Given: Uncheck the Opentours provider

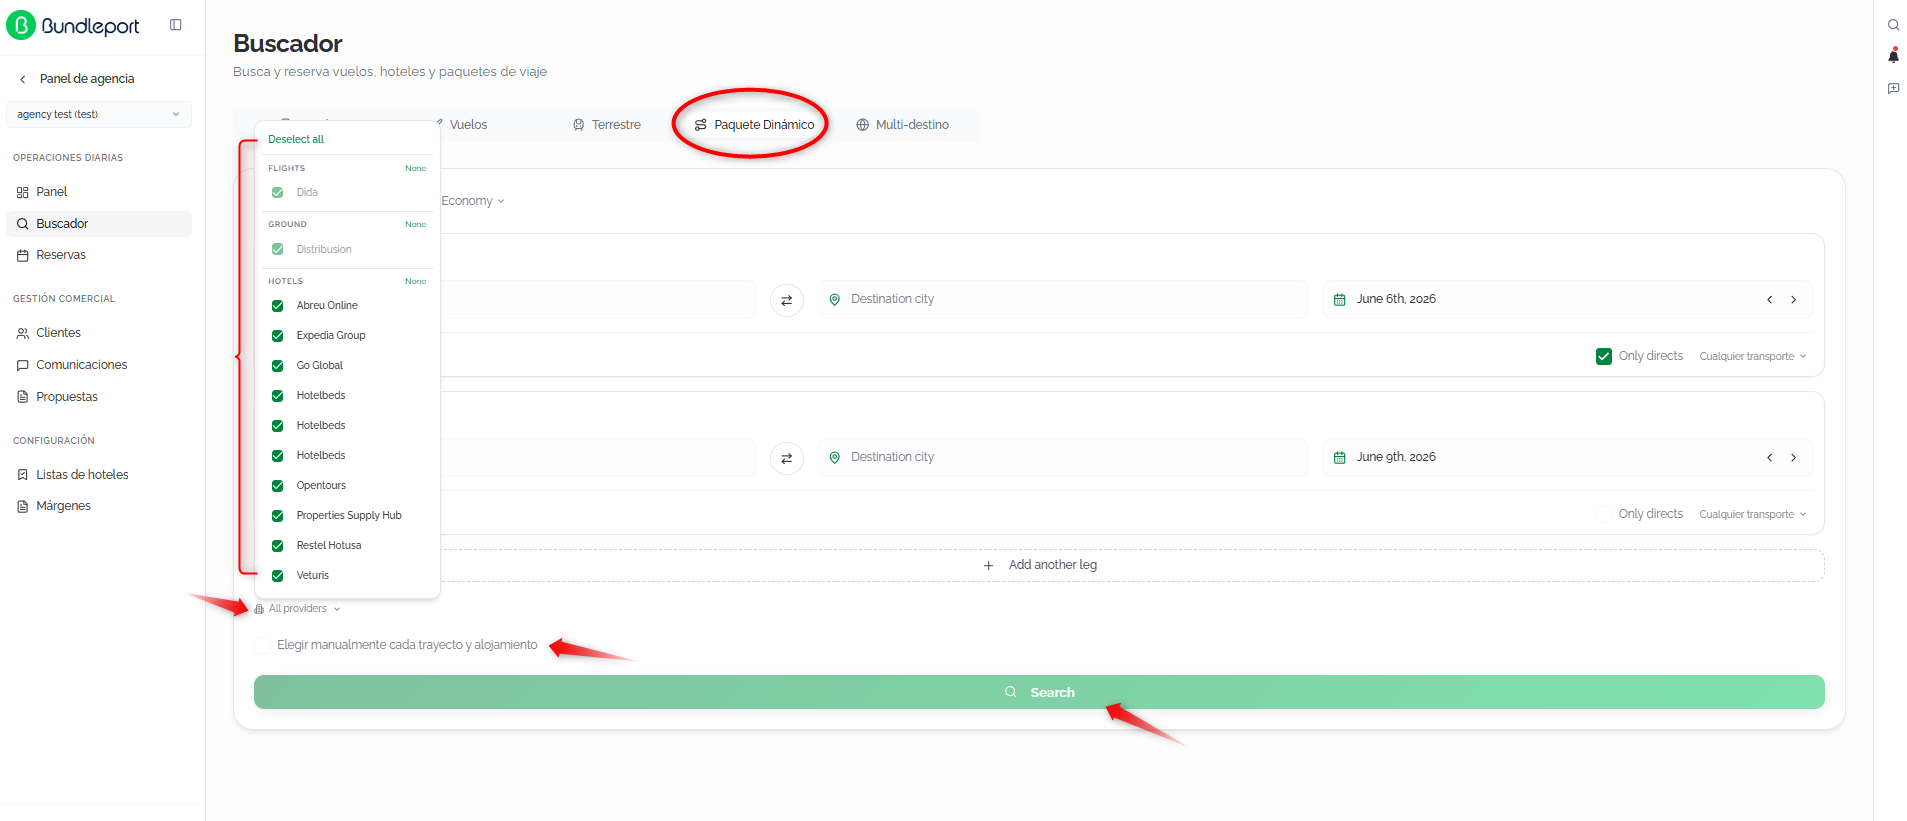Looking at the screenshot, I should pos(278,486).
